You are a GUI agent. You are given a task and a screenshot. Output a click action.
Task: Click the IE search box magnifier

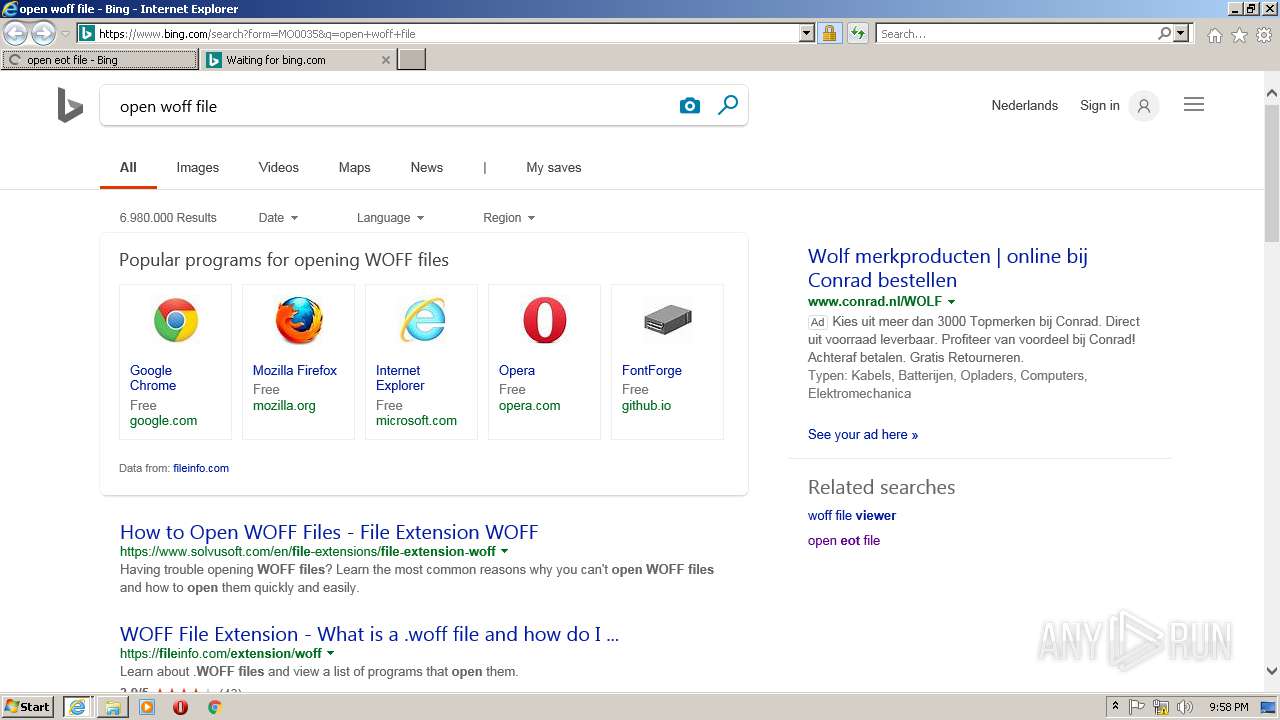pyautogui.click(x=1164, y=34)
